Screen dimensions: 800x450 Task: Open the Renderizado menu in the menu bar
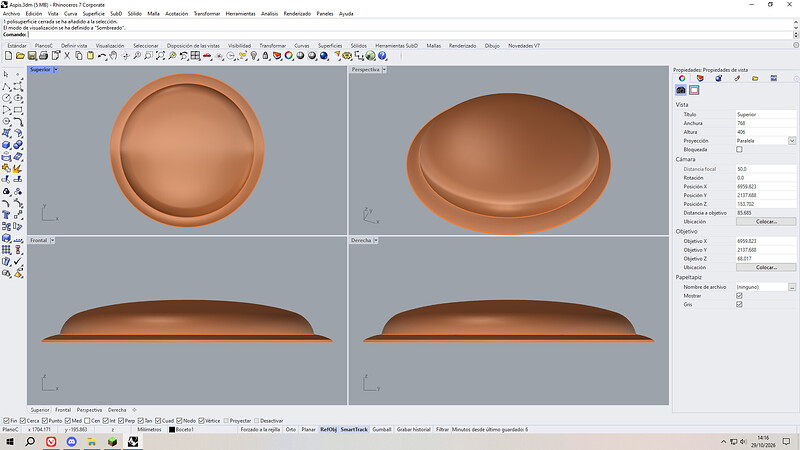coord(297,14)
